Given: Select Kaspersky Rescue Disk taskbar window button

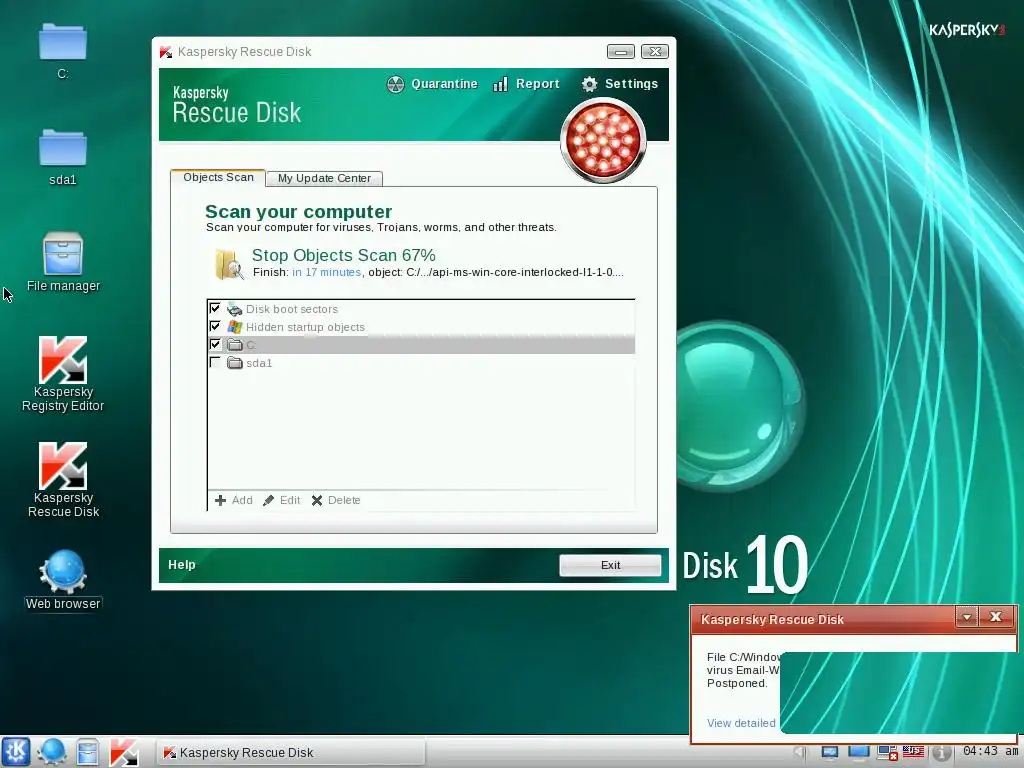Looking at the screenshot, I should click(291, 752).
